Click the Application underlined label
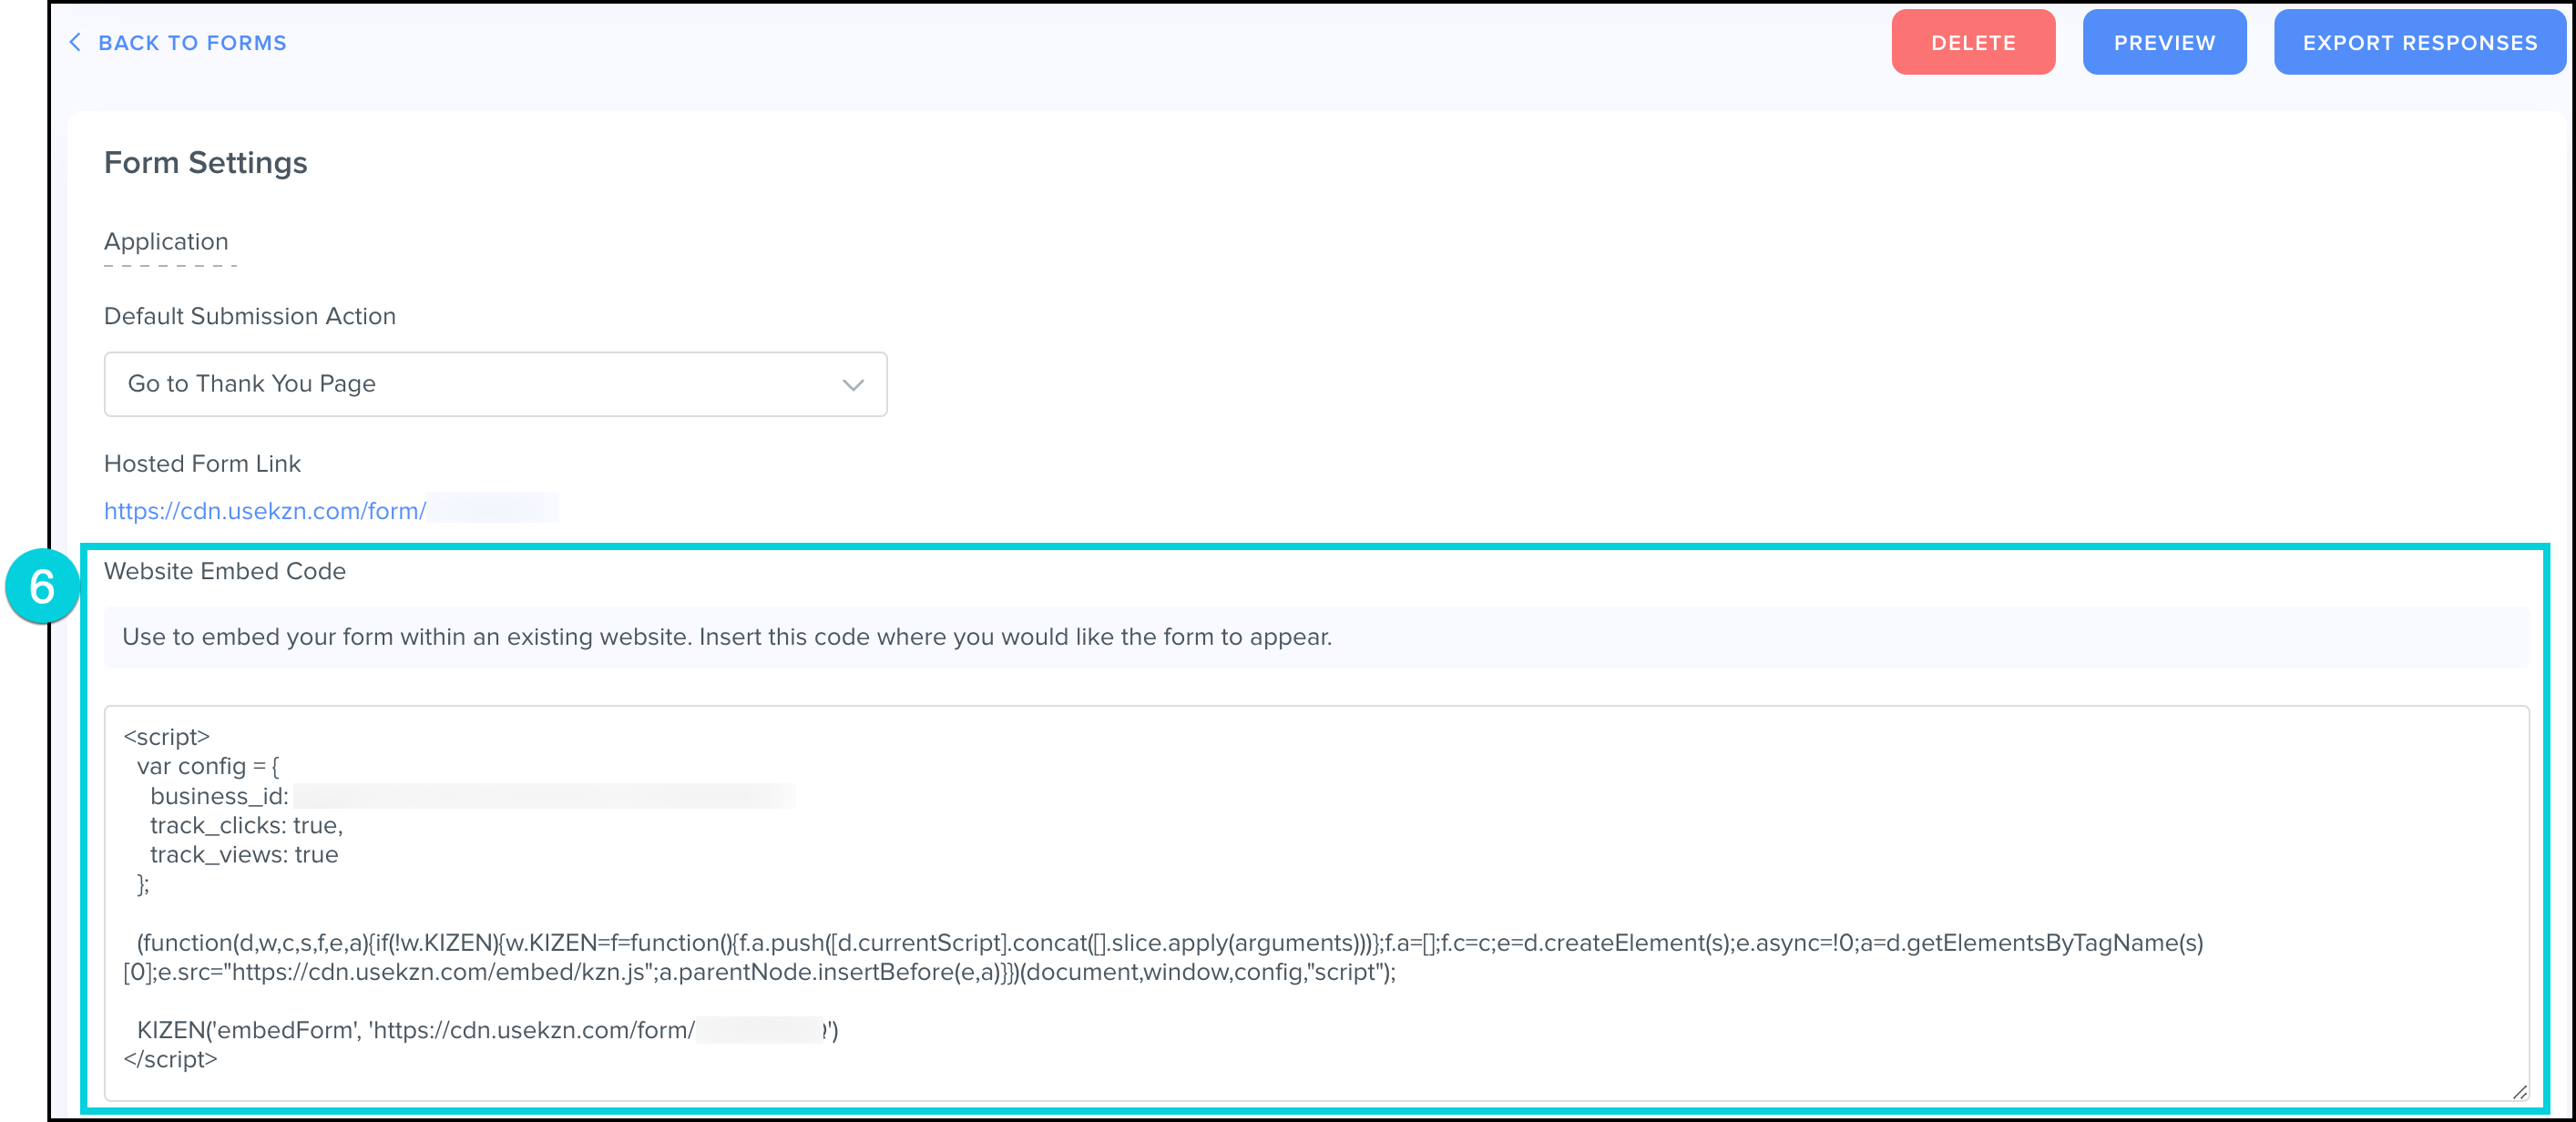Screen dimensions: 2576x1122 (166, 242)
